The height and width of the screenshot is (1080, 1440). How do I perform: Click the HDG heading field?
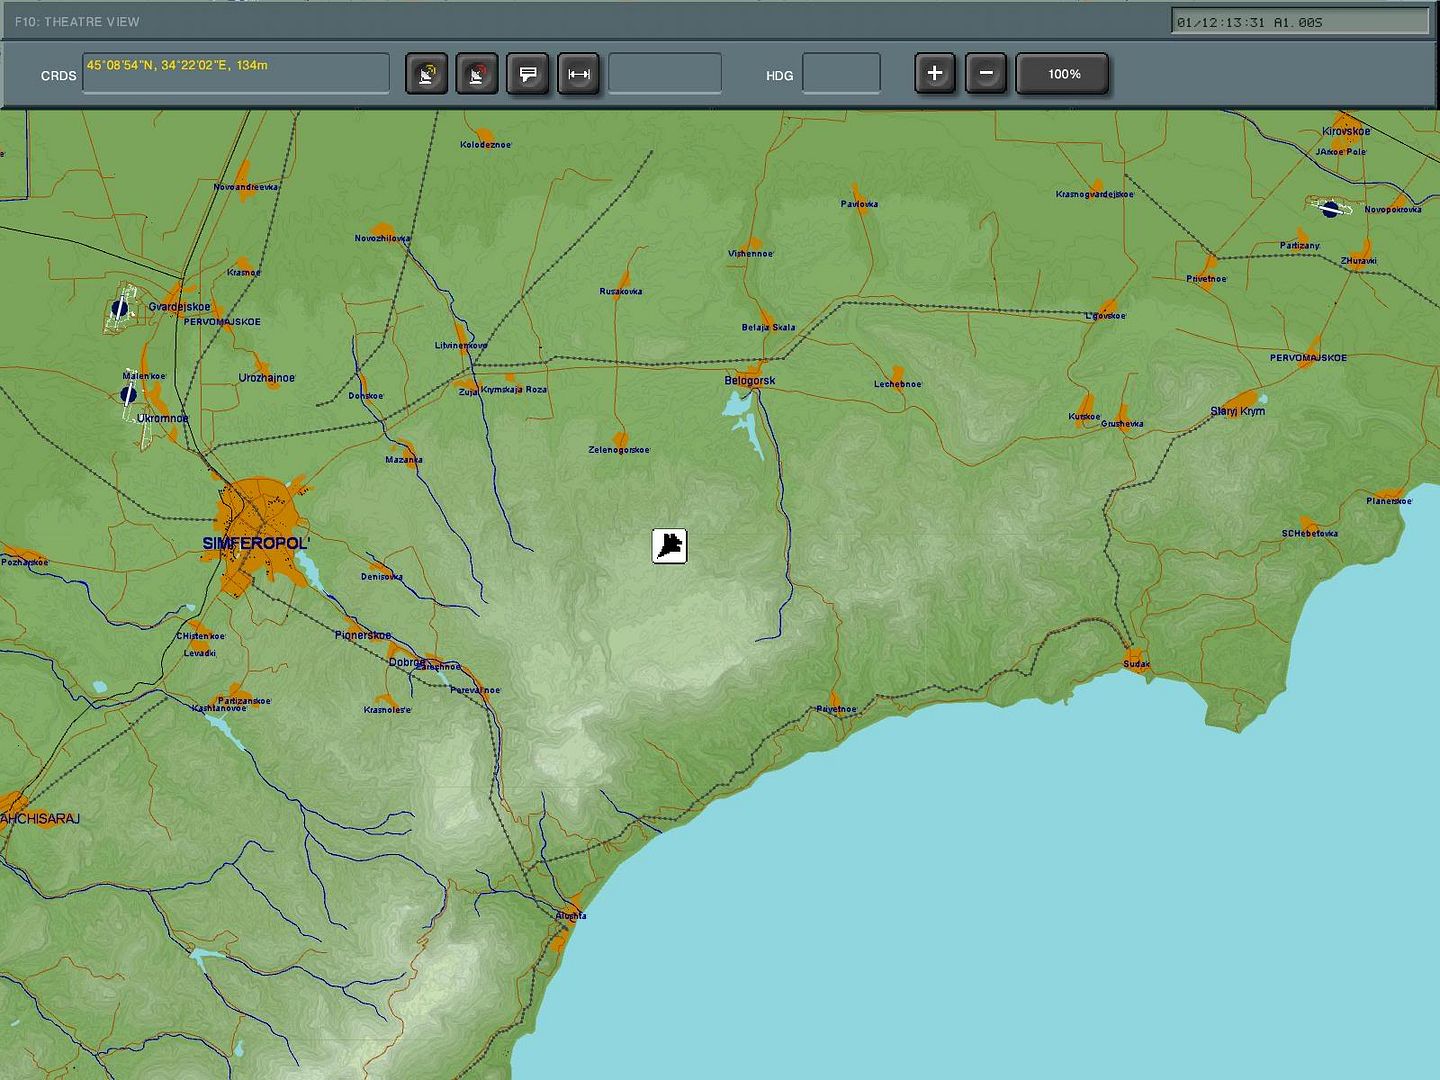(841, 74)
